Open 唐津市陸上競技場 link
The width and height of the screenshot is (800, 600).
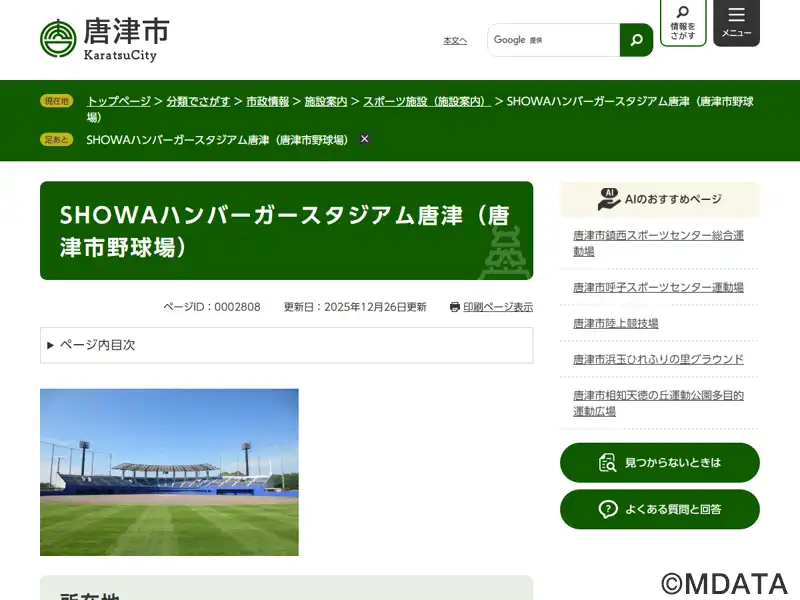[x=616, y=323]
